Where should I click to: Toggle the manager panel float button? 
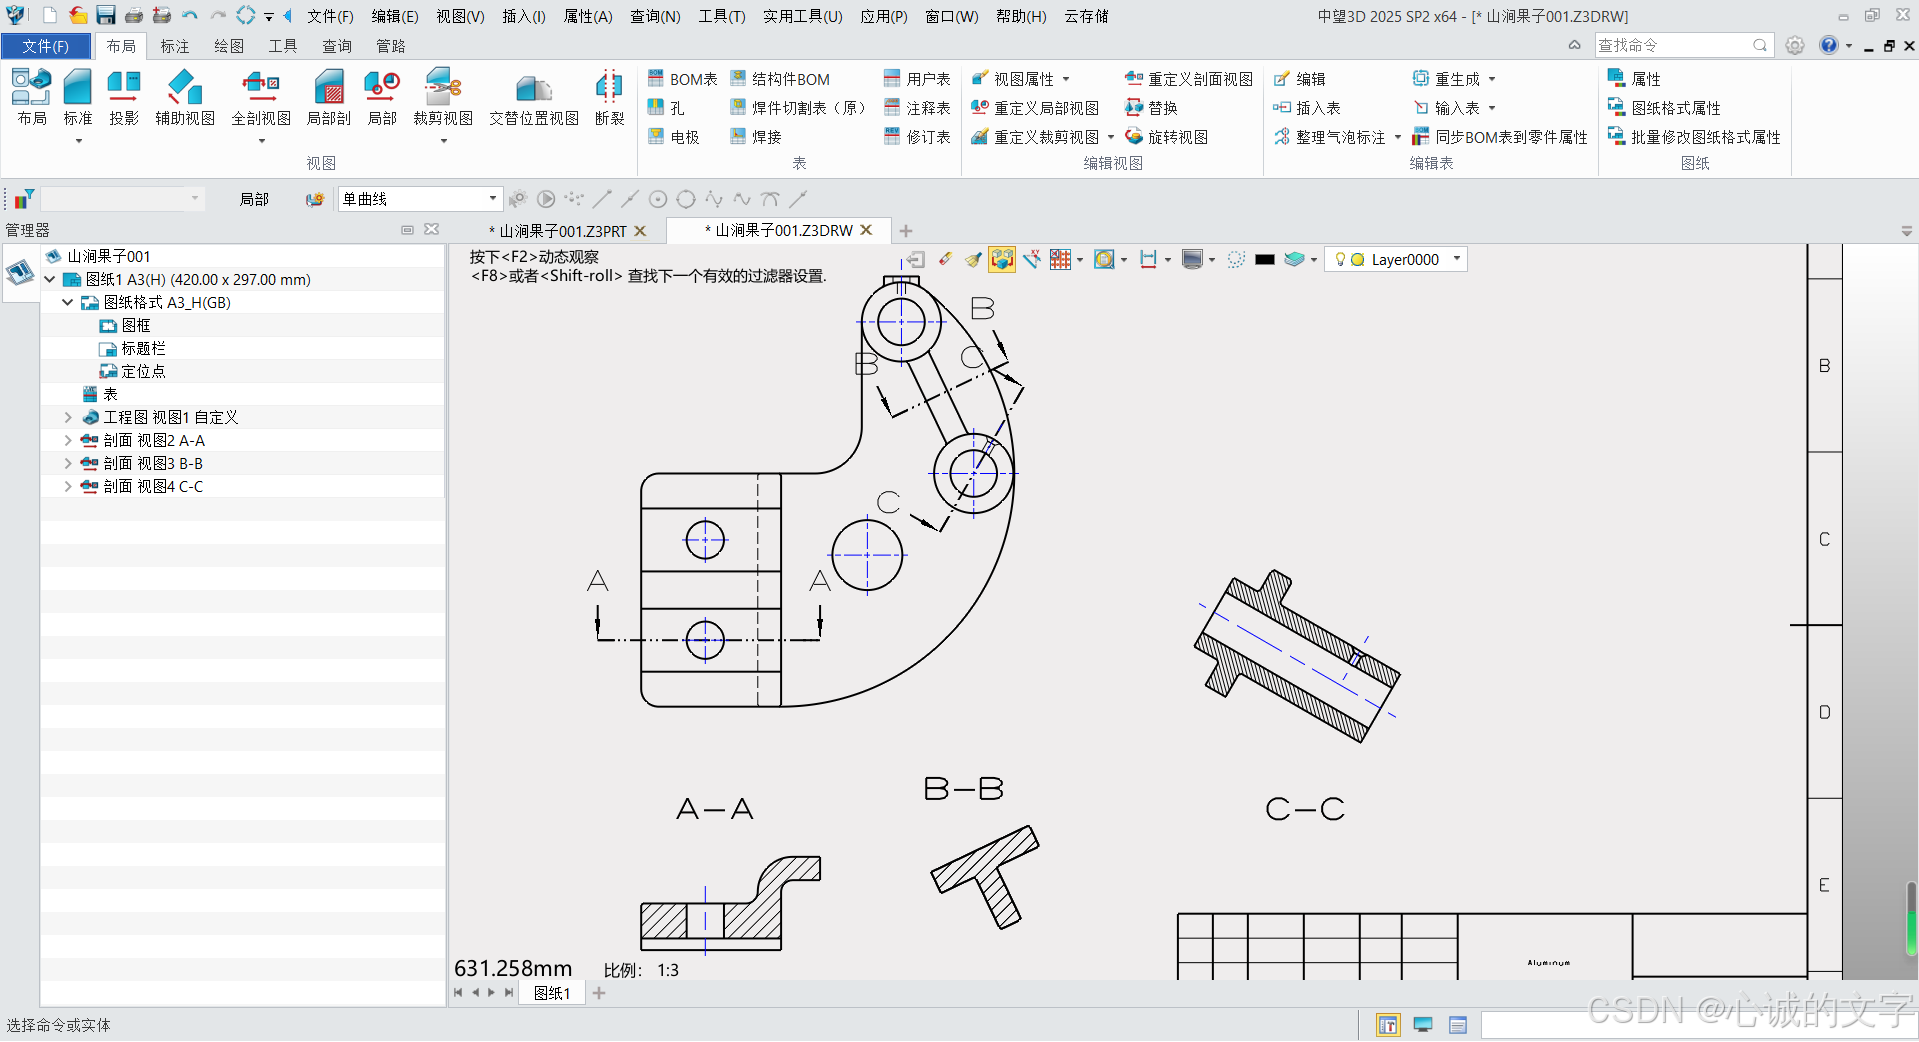pyautogui.click(x=407, y=230)
